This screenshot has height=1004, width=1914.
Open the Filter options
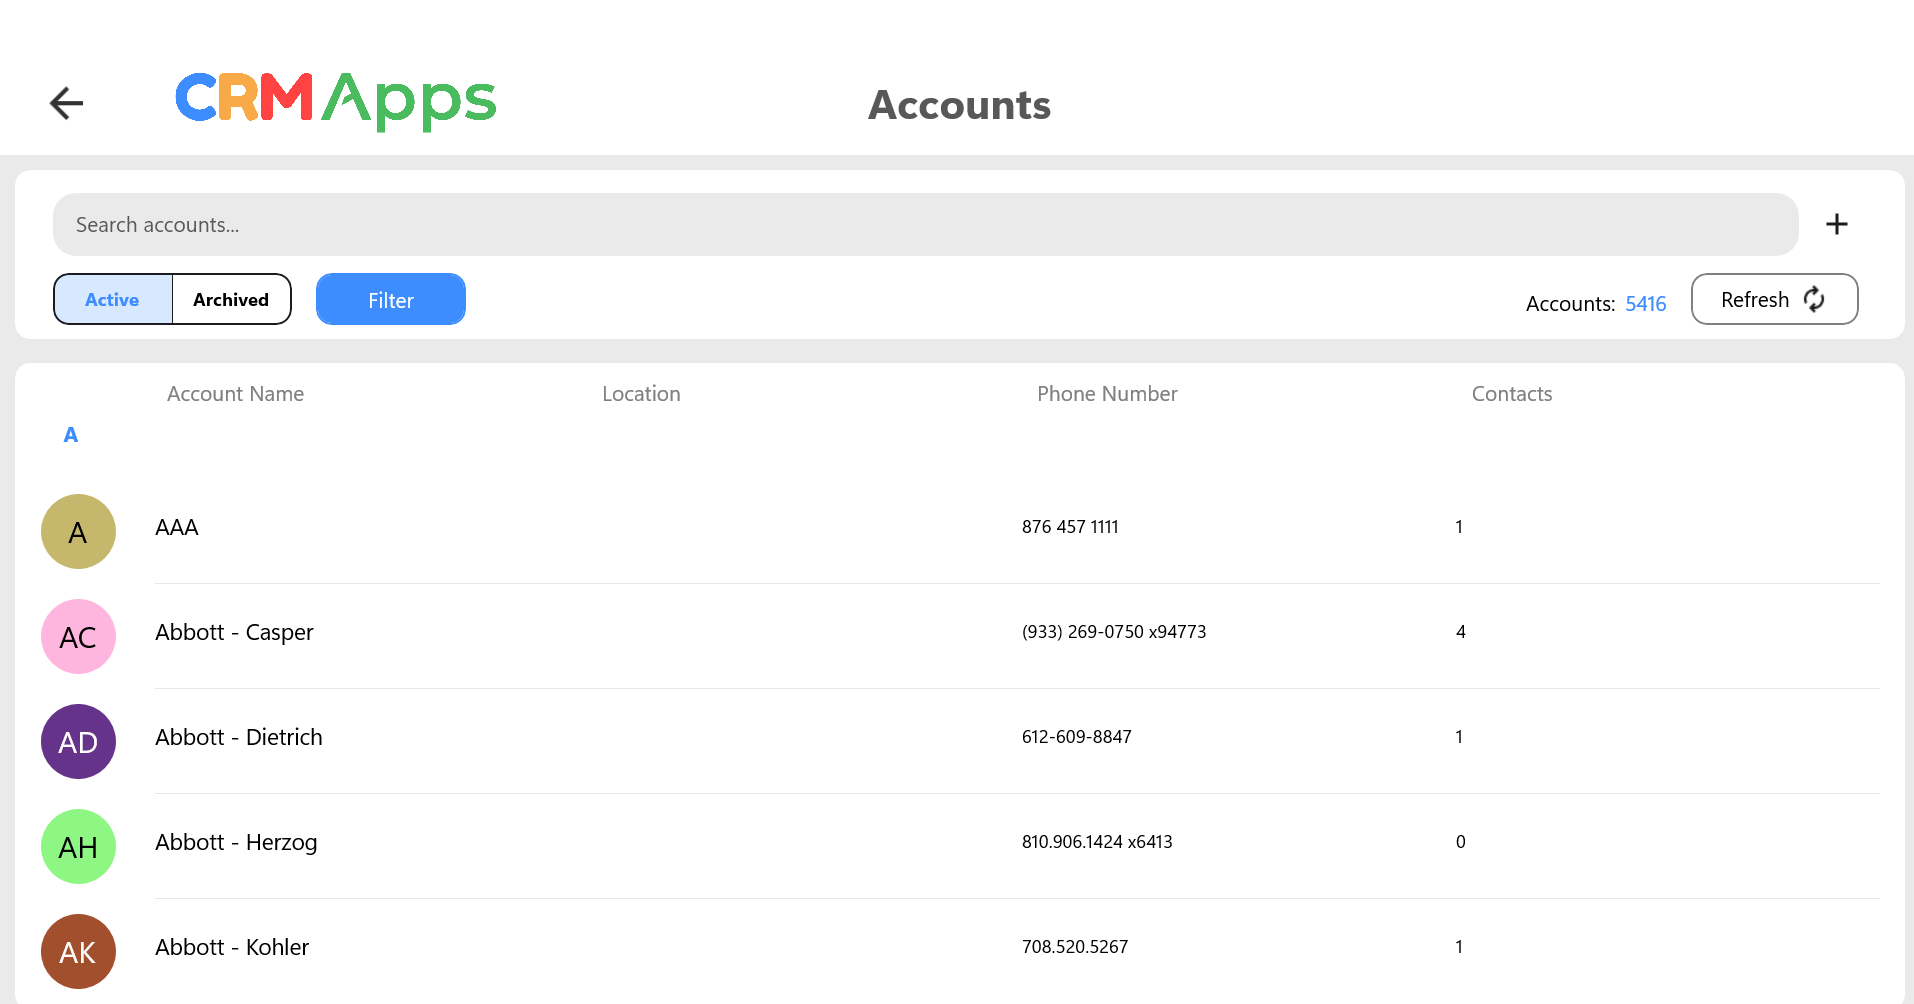391,300
